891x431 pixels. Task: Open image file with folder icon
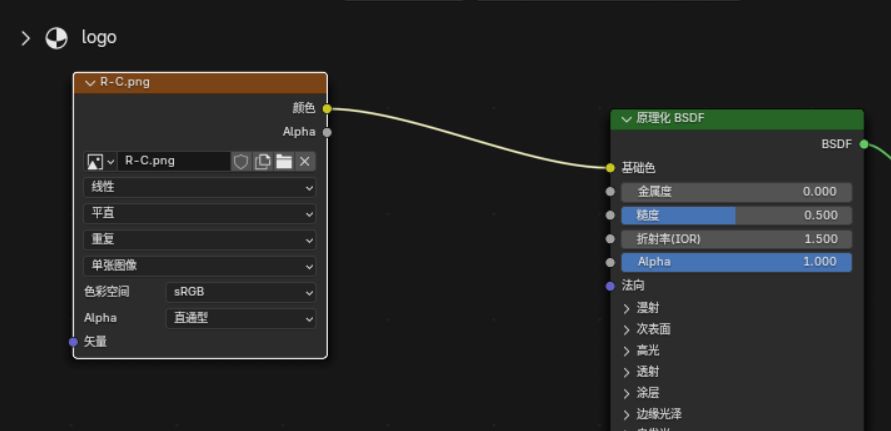coord(284,161)
